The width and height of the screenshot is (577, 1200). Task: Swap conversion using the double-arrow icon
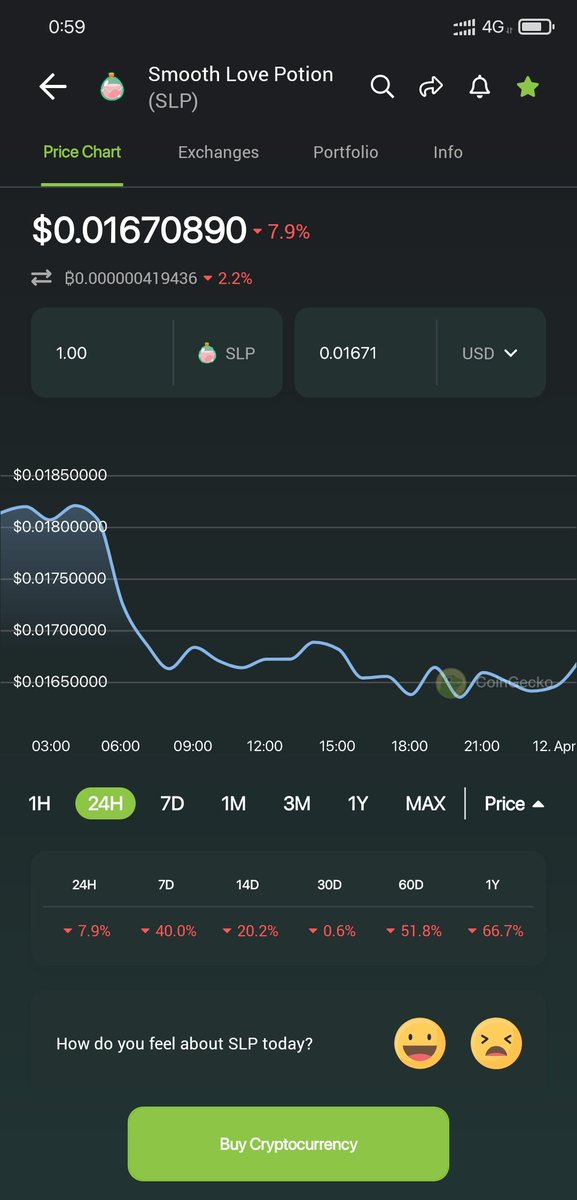pyautogui.click(x=41, y=278)
